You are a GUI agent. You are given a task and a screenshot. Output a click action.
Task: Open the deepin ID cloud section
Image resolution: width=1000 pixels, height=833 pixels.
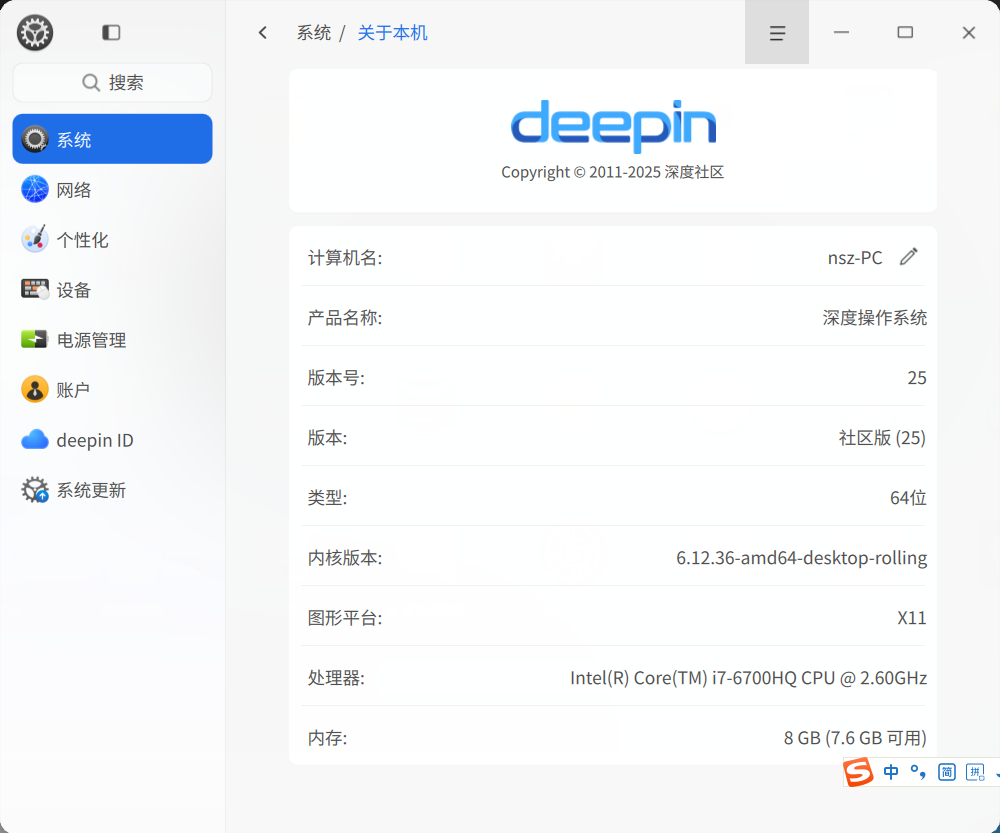[112, 440]
